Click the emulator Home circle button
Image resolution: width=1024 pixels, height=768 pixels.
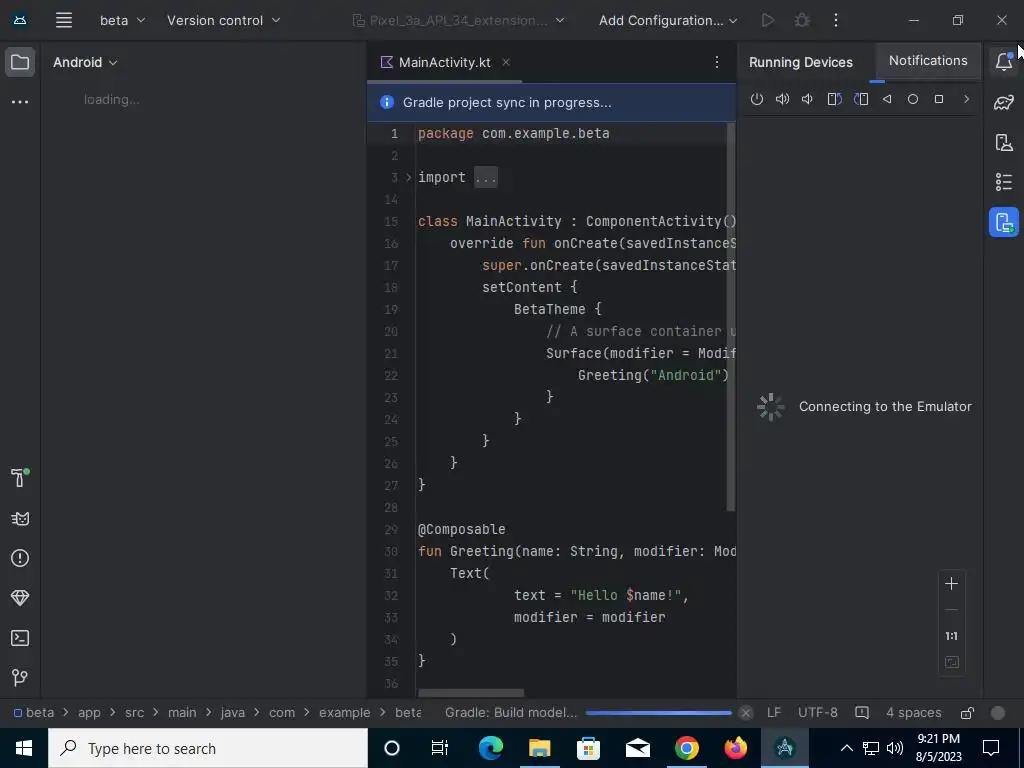(x=913, y=99)
